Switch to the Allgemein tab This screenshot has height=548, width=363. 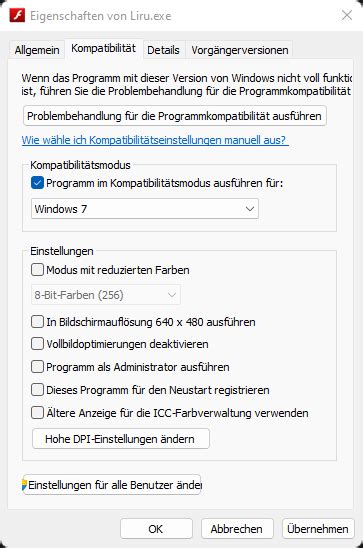(37, 50)
